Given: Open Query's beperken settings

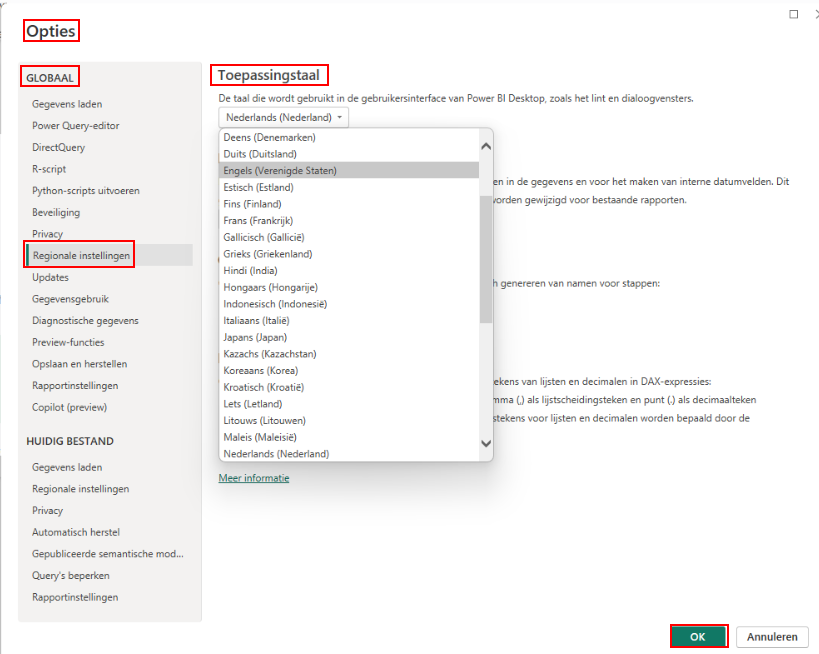Looking at the screenshot, I should point(71,576).
